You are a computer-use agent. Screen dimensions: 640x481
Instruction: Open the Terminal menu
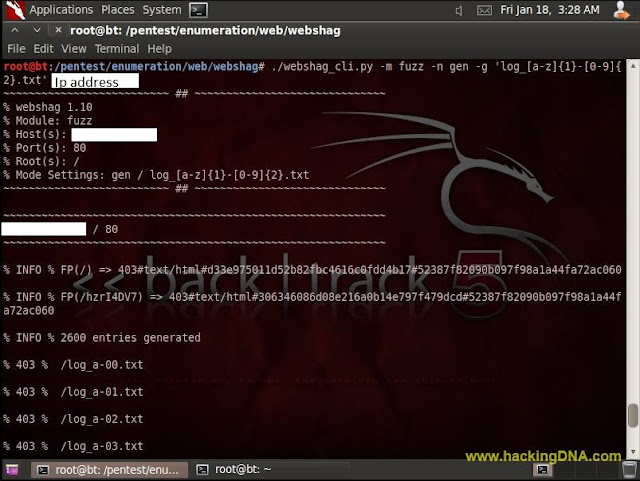click(117, 49)
